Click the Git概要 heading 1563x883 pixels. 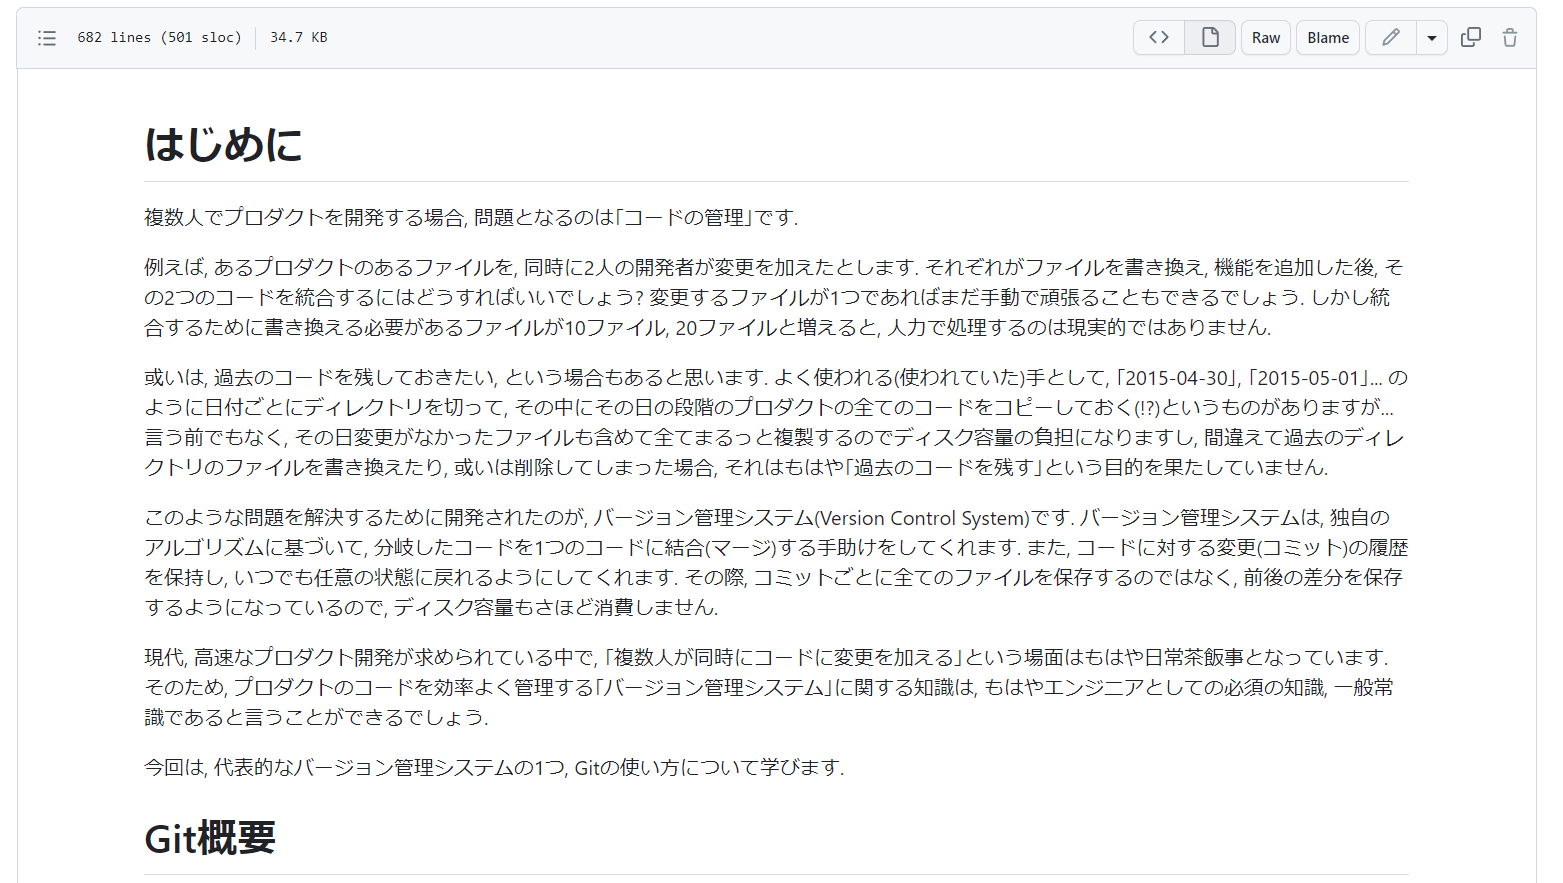point(210,838)
